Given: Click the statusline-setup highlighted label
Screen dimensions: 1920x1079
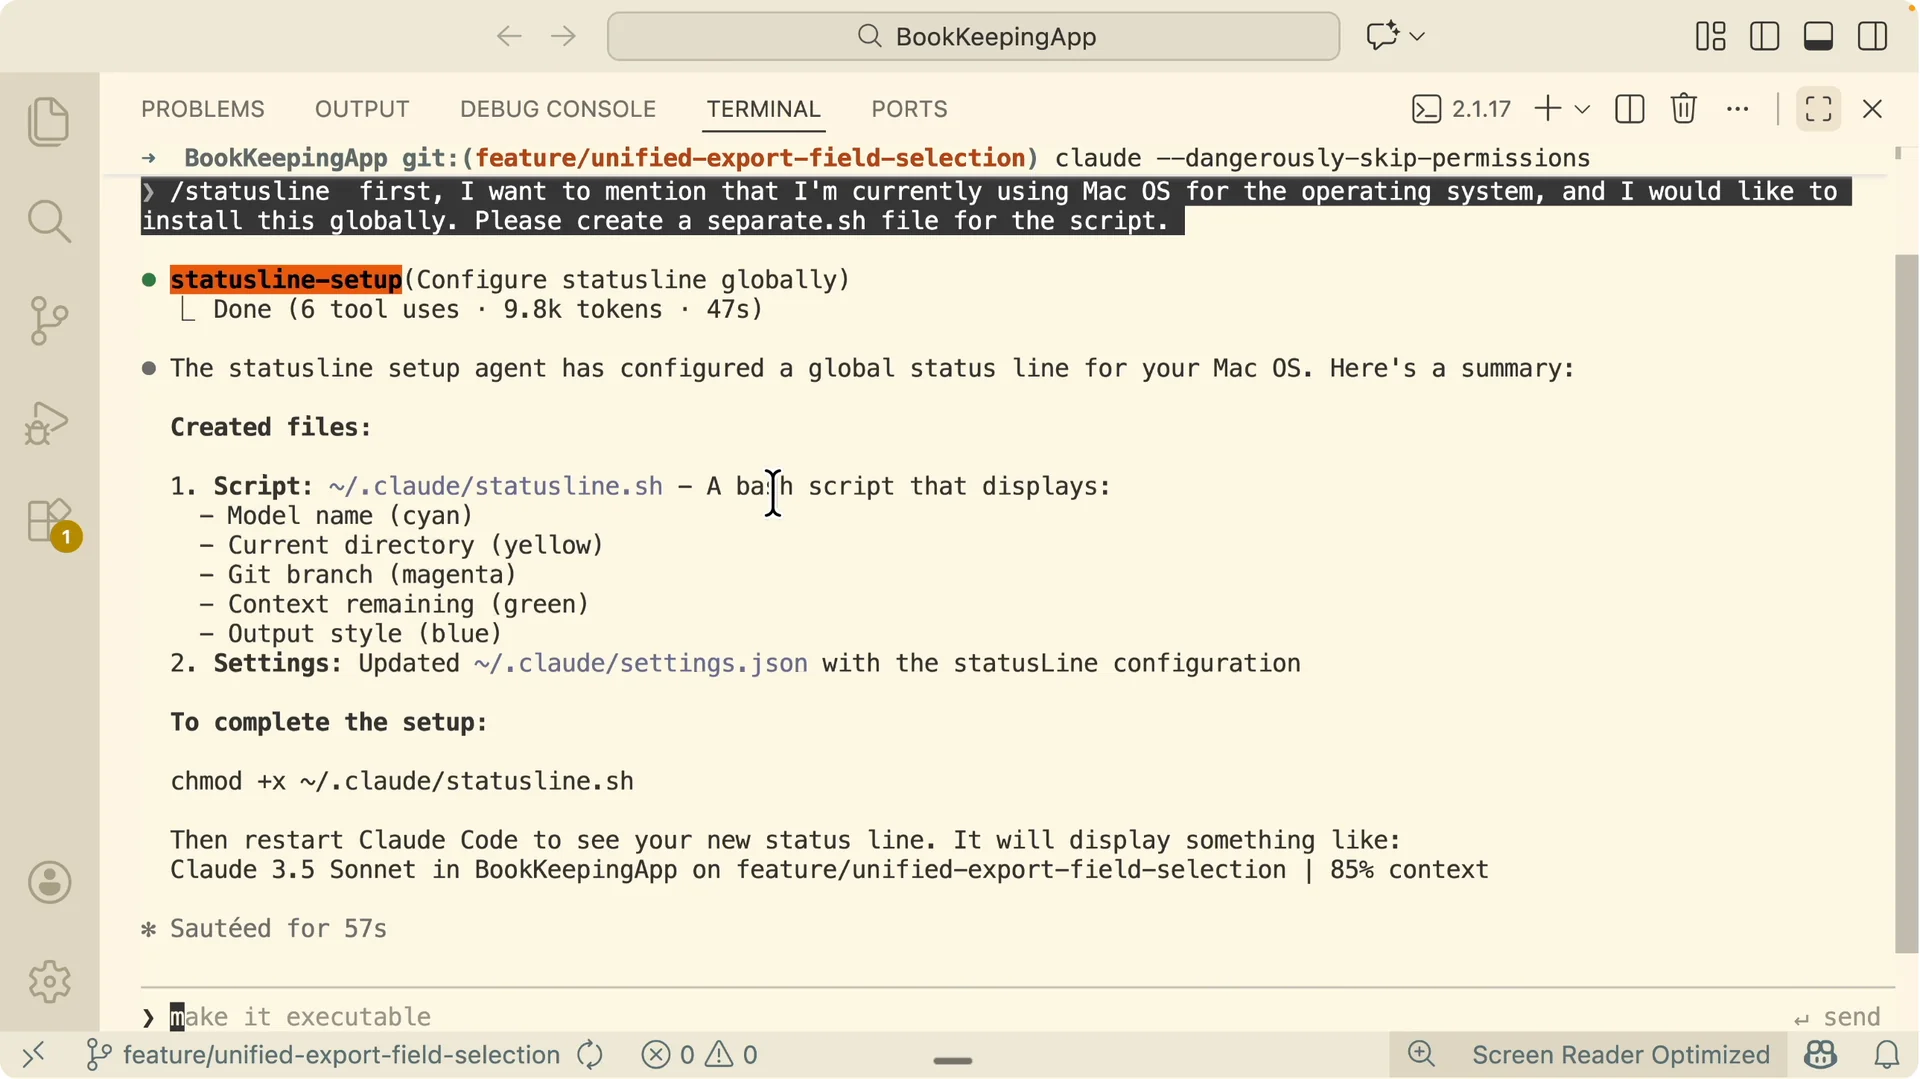Looking at the screenshot, I should coord(286,280).
